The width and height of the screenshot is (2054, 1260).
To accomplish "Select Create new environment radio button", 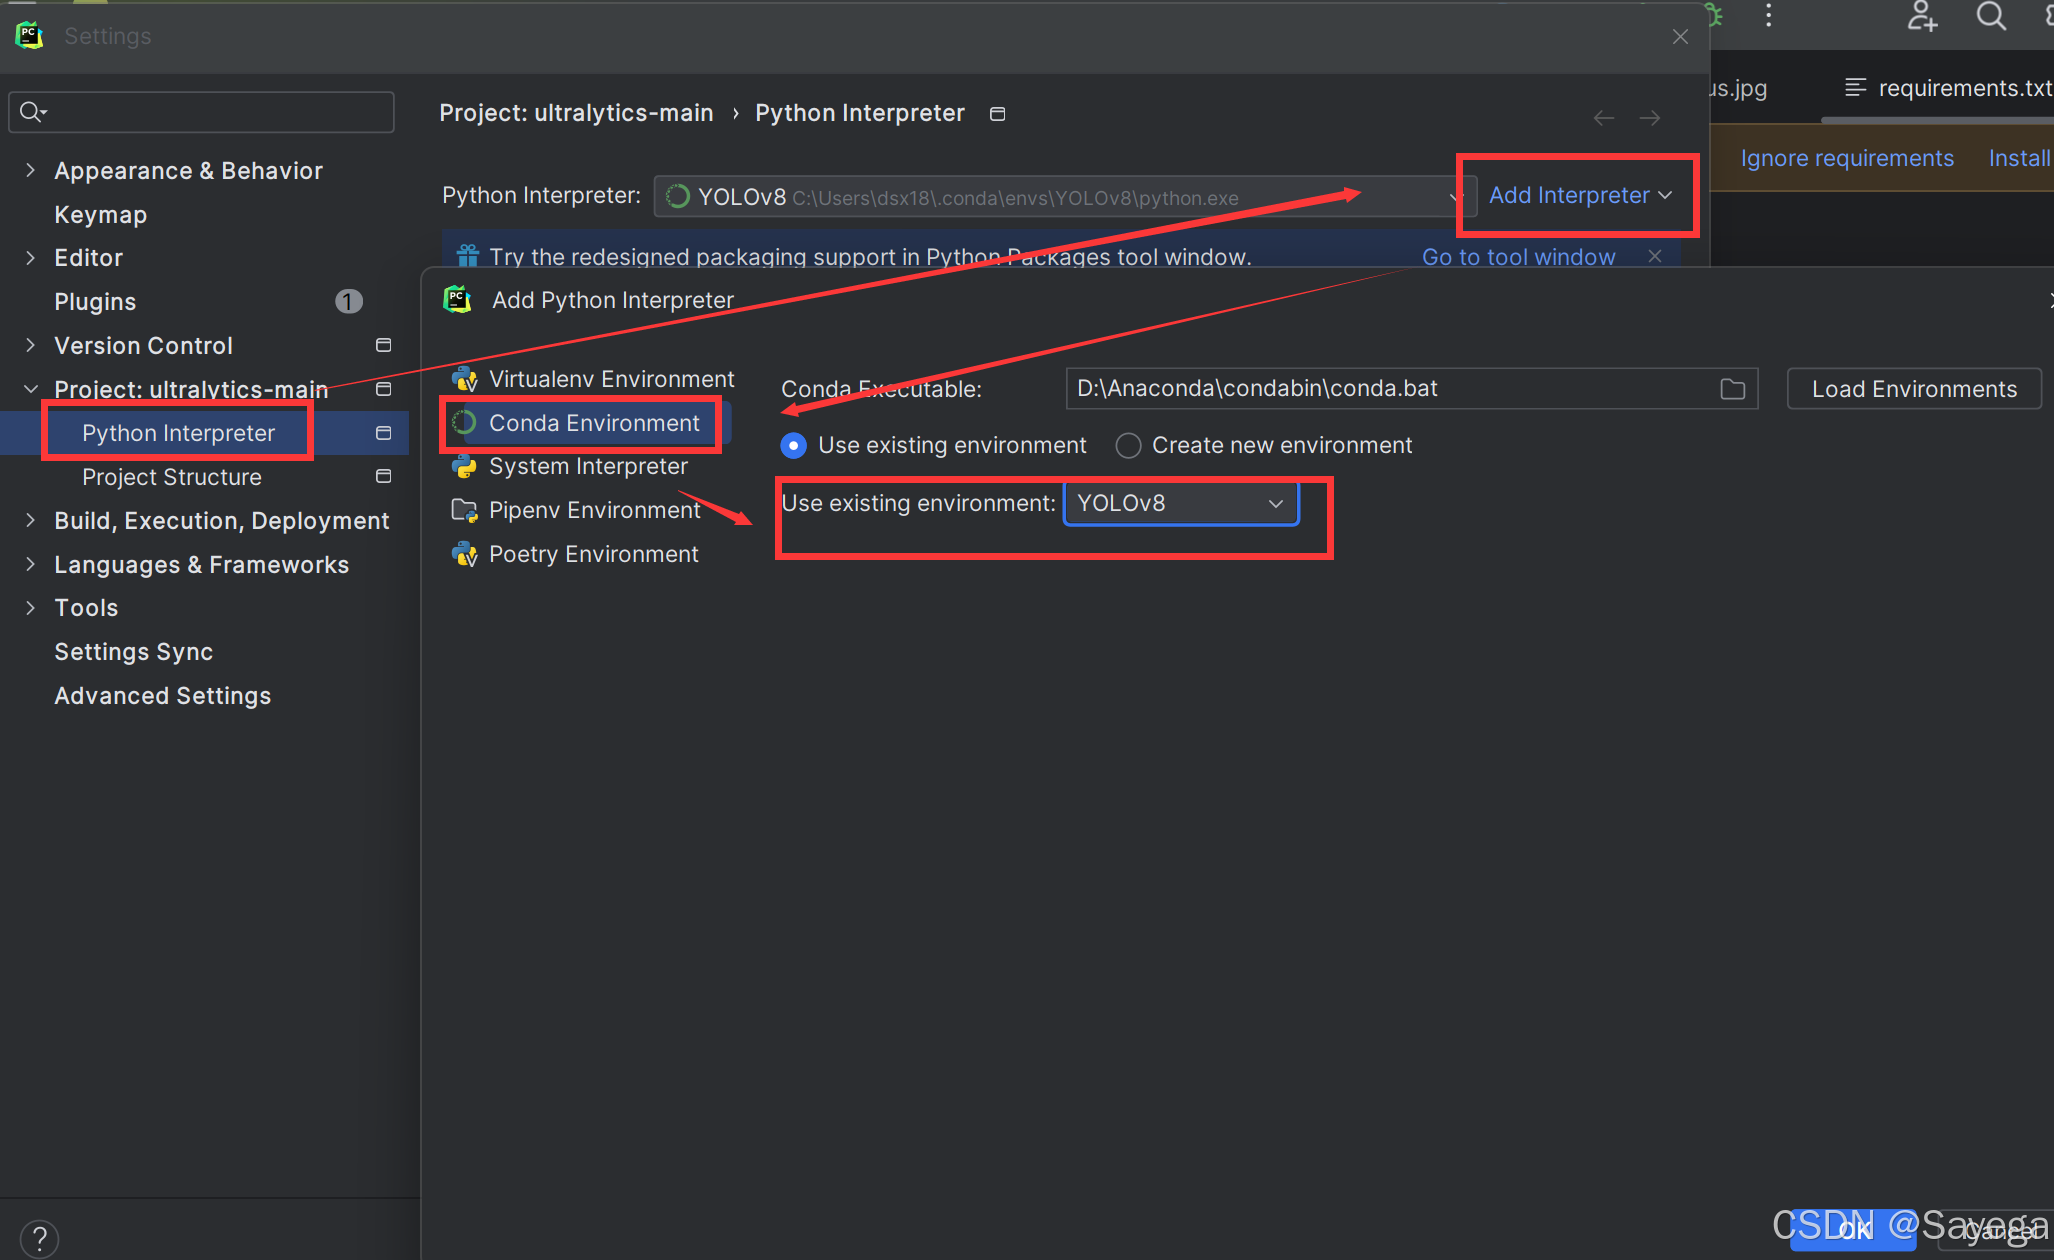I will (1128, 446).
